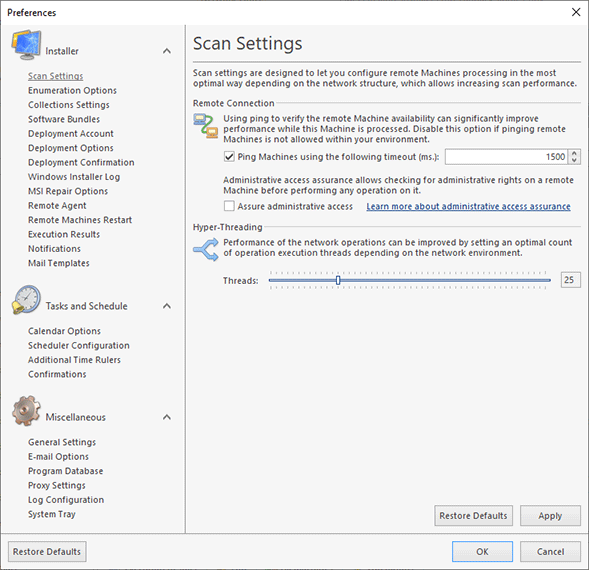Image resolution: width=589 pixels, height=570 pixels.
Task: Collapse the Installer section chevron
Action: click(x=167, y=51)
